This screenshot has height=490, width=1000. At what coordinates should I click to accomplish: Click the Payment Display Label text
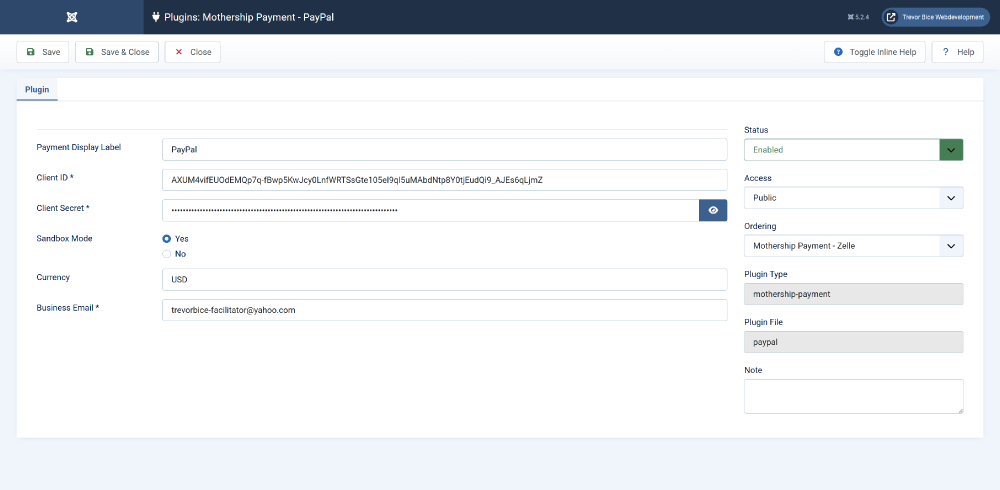[x=78, y=147]
